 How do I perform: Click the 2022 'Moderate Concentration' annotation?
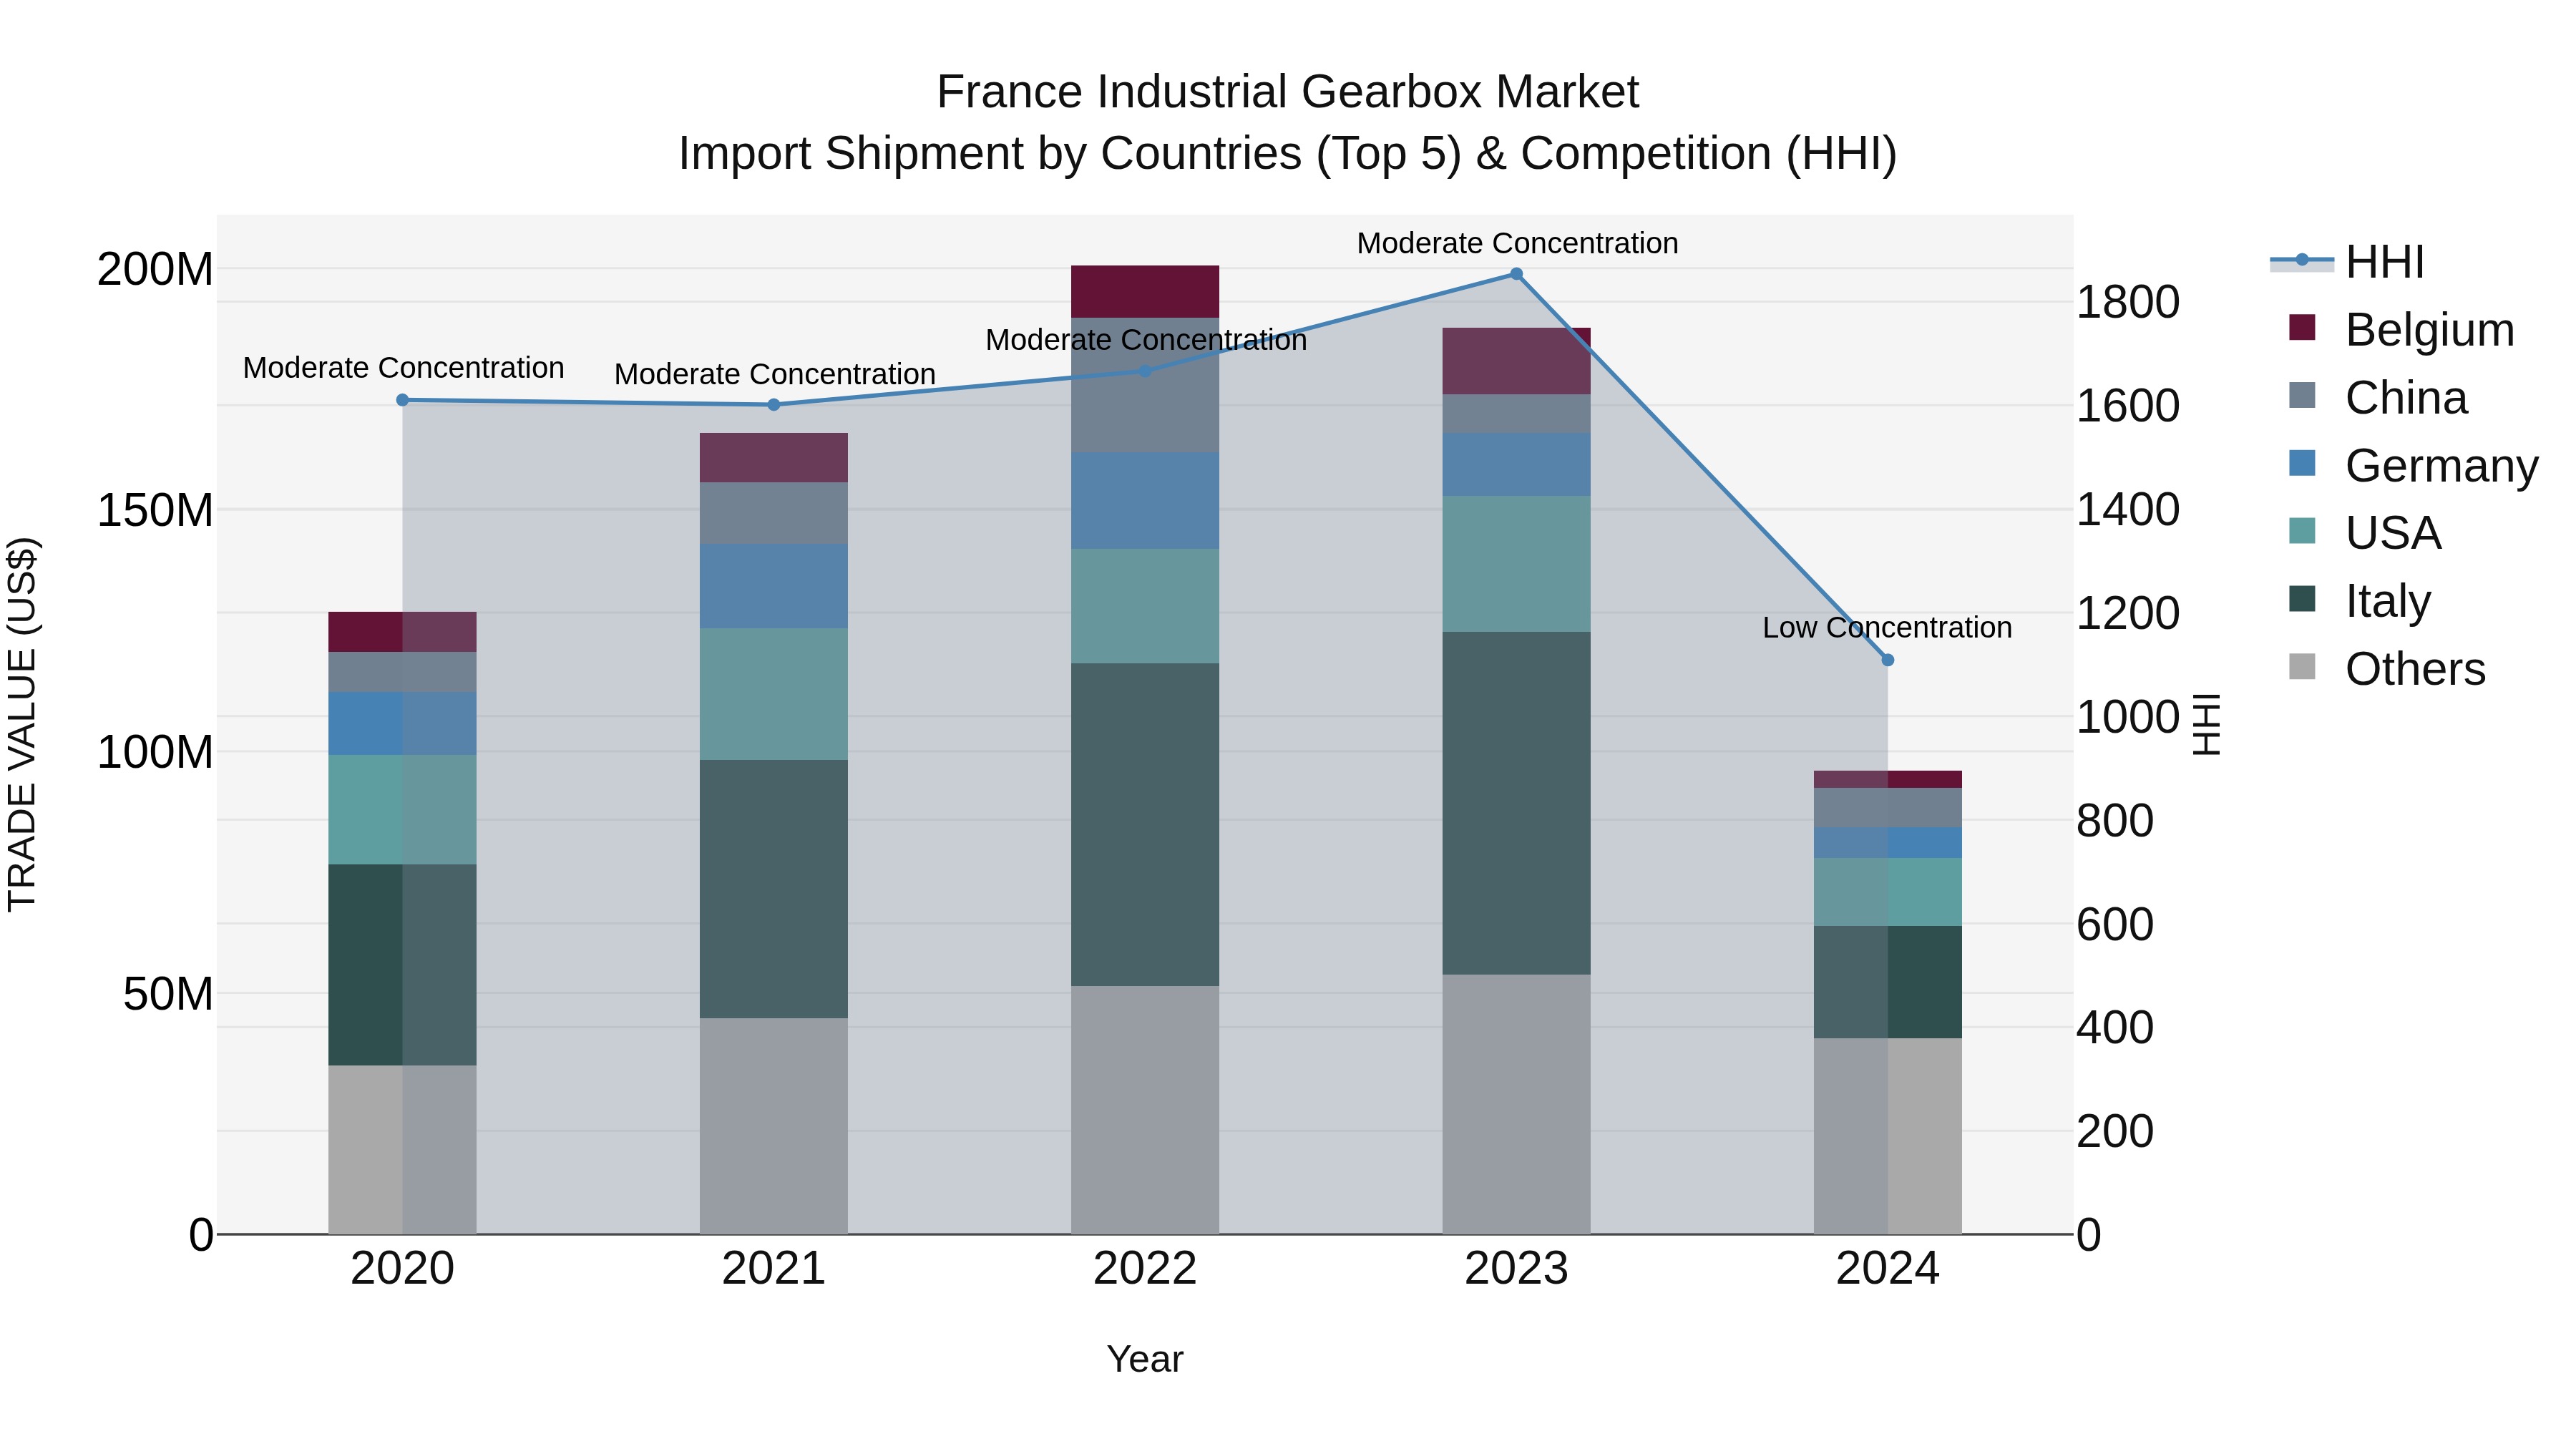pyautogui.click(x=1146, y=340)
